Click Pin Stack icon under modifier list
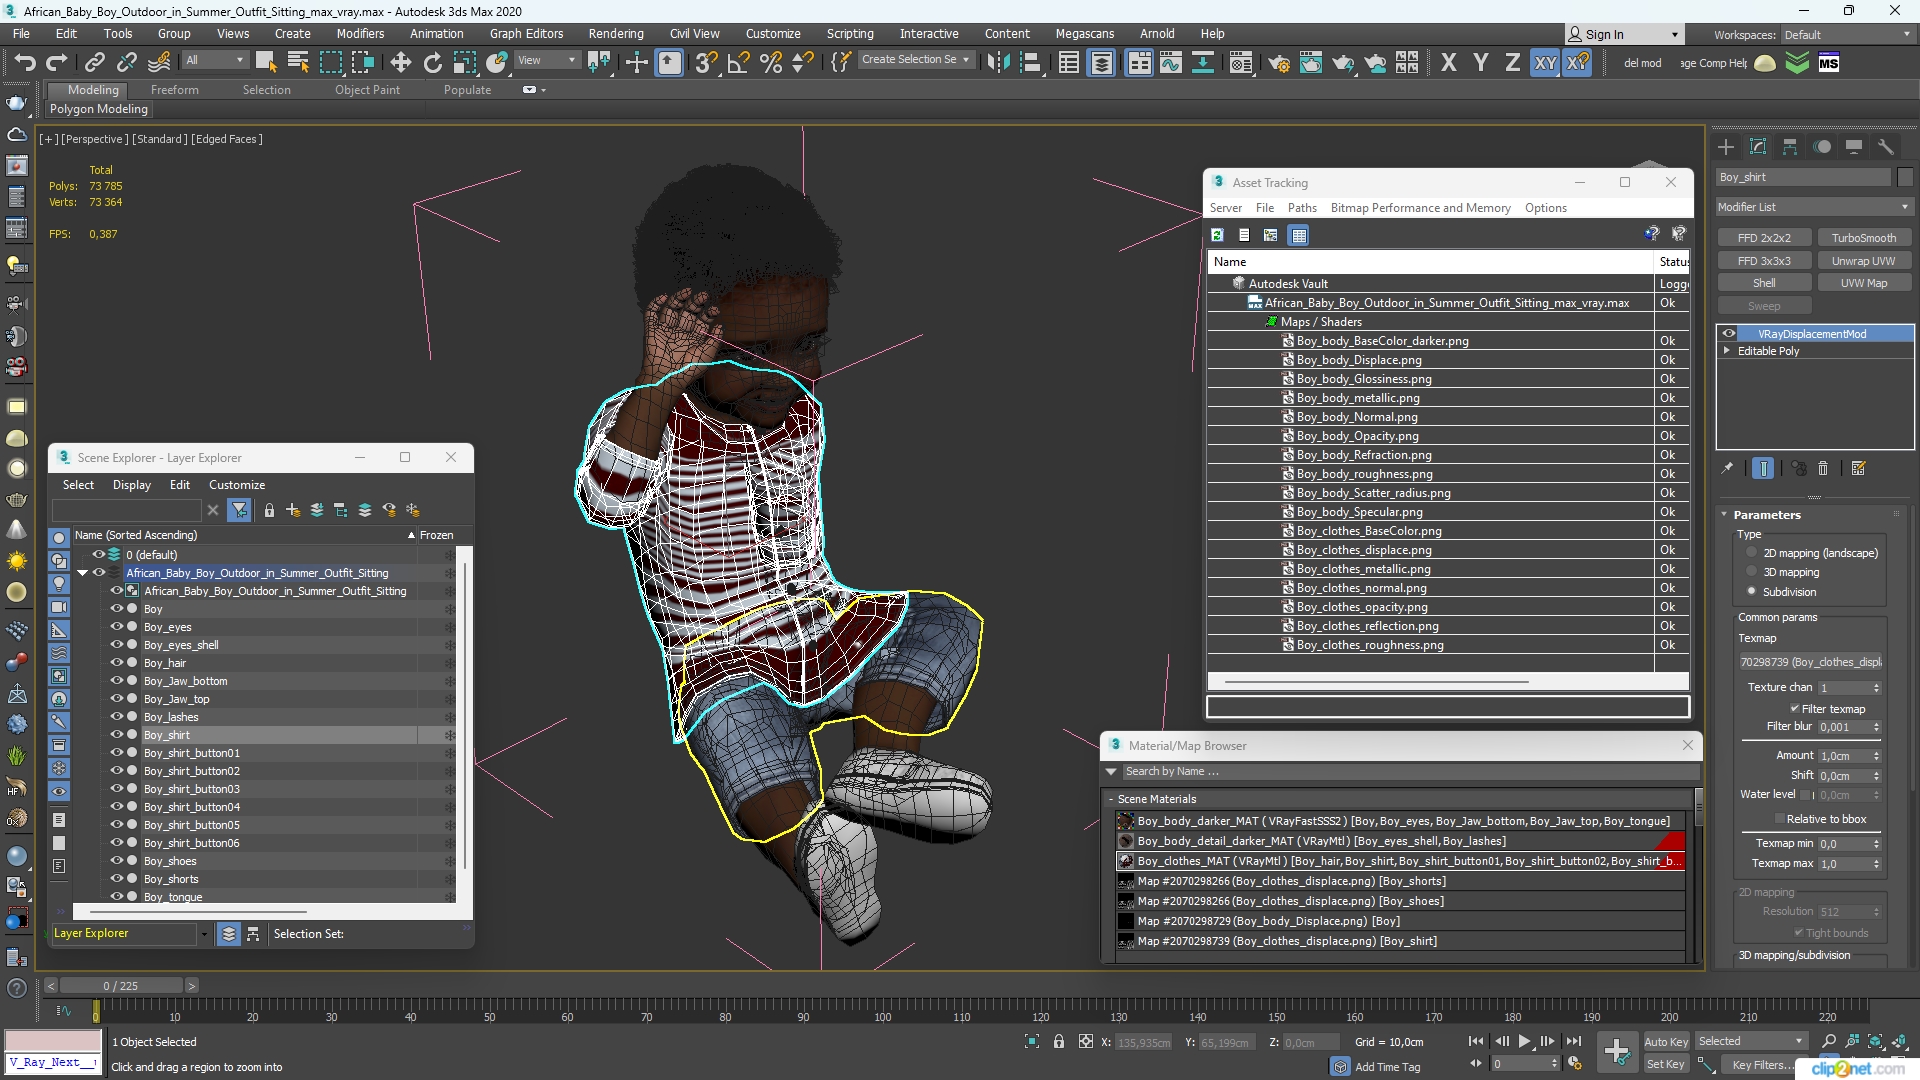This screenshot has height=1080, width=1920. (1727, 468)
